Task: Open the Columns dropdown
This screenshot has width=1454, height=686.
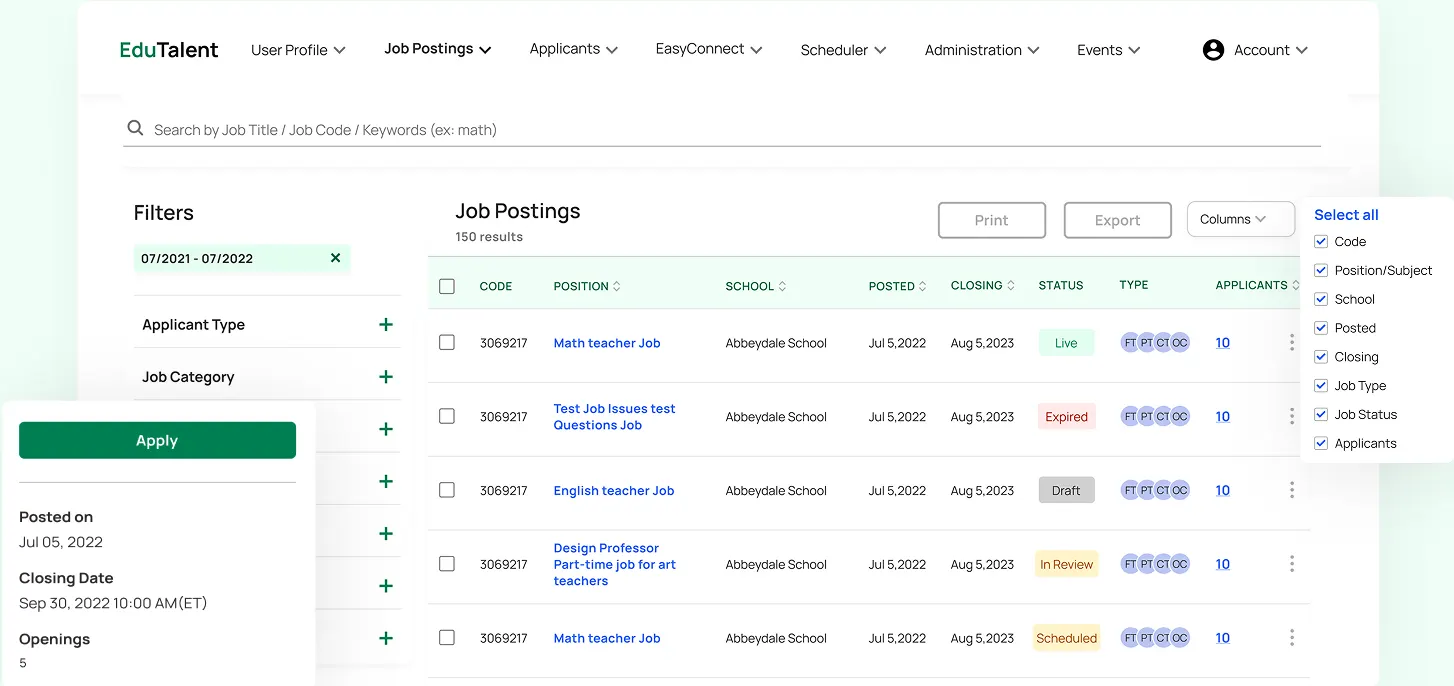Action: 1240,219
